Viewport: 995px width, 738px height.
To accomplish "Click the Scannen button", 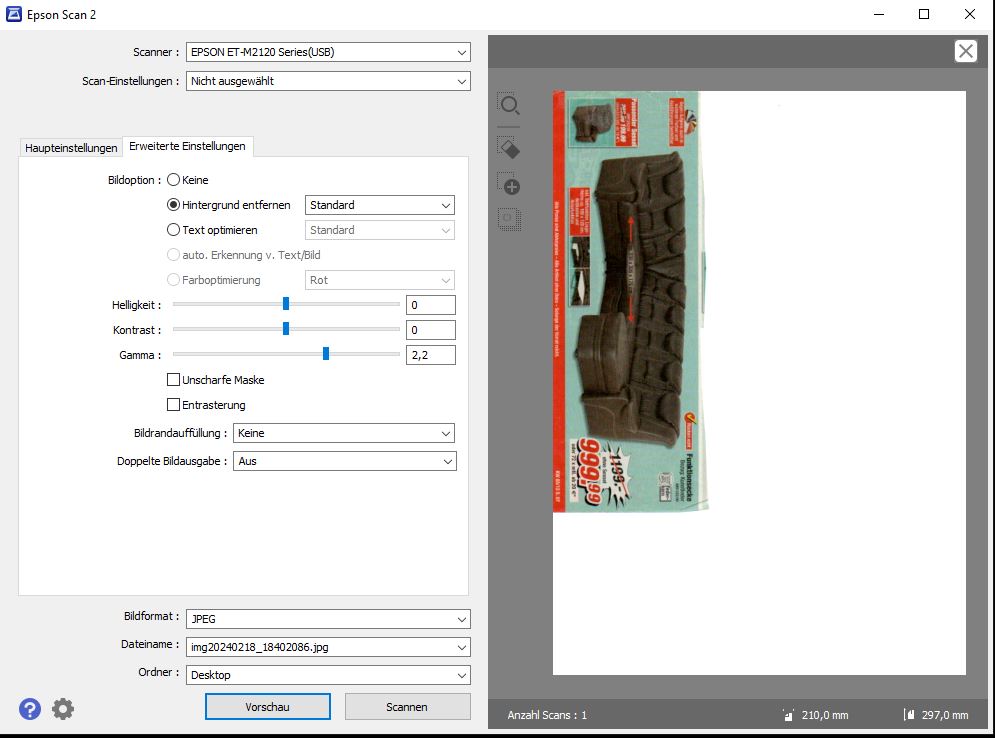I will (407, 707).
